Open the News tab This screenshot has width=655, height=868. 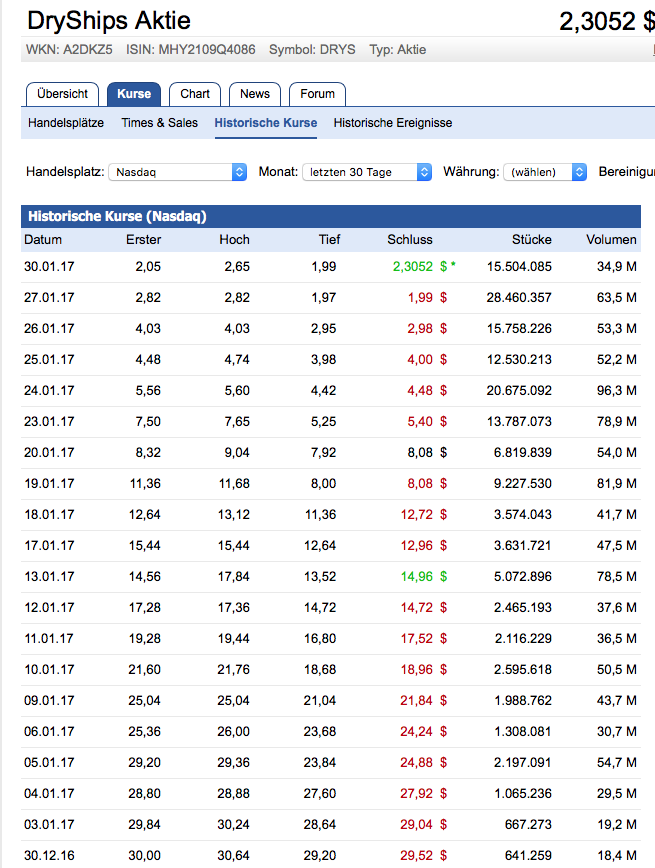[255, 94]
